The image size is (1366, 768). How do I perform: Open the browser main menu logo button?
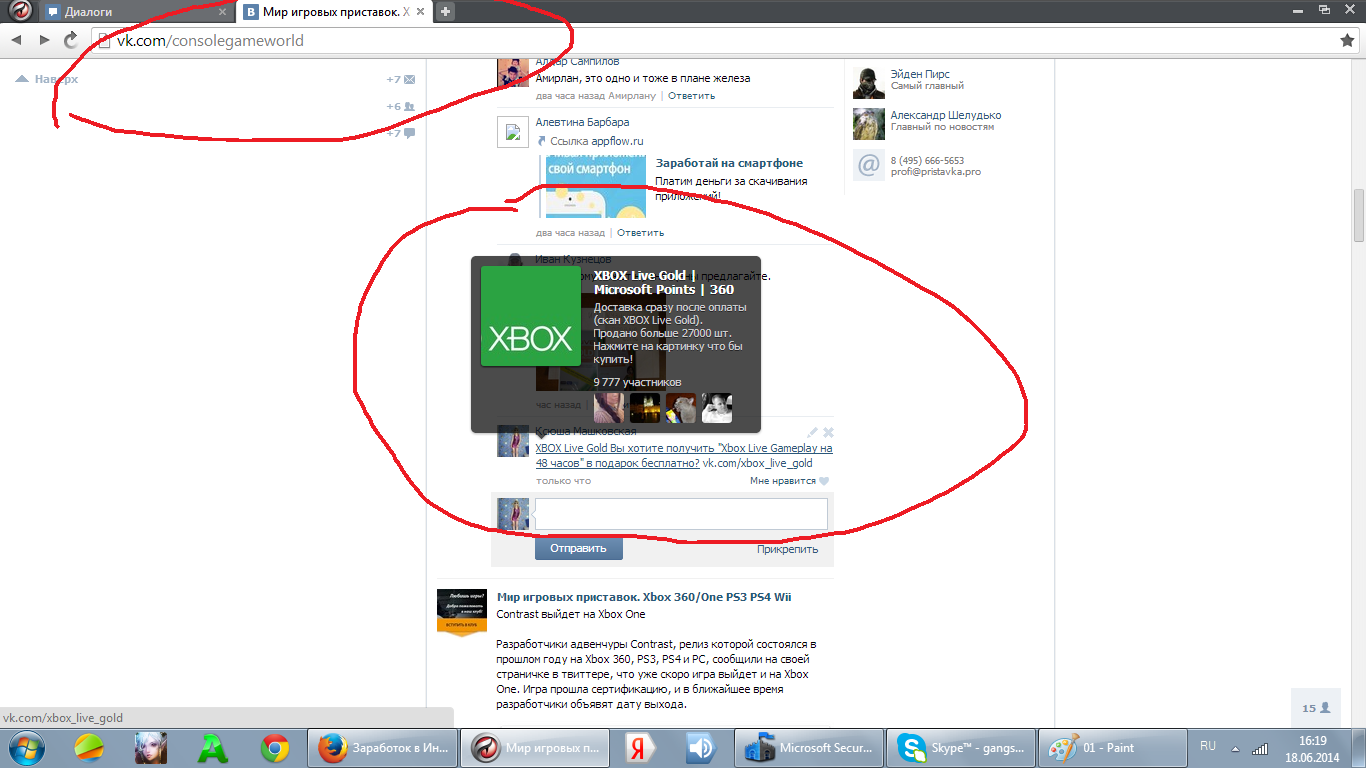pos(19,11)
